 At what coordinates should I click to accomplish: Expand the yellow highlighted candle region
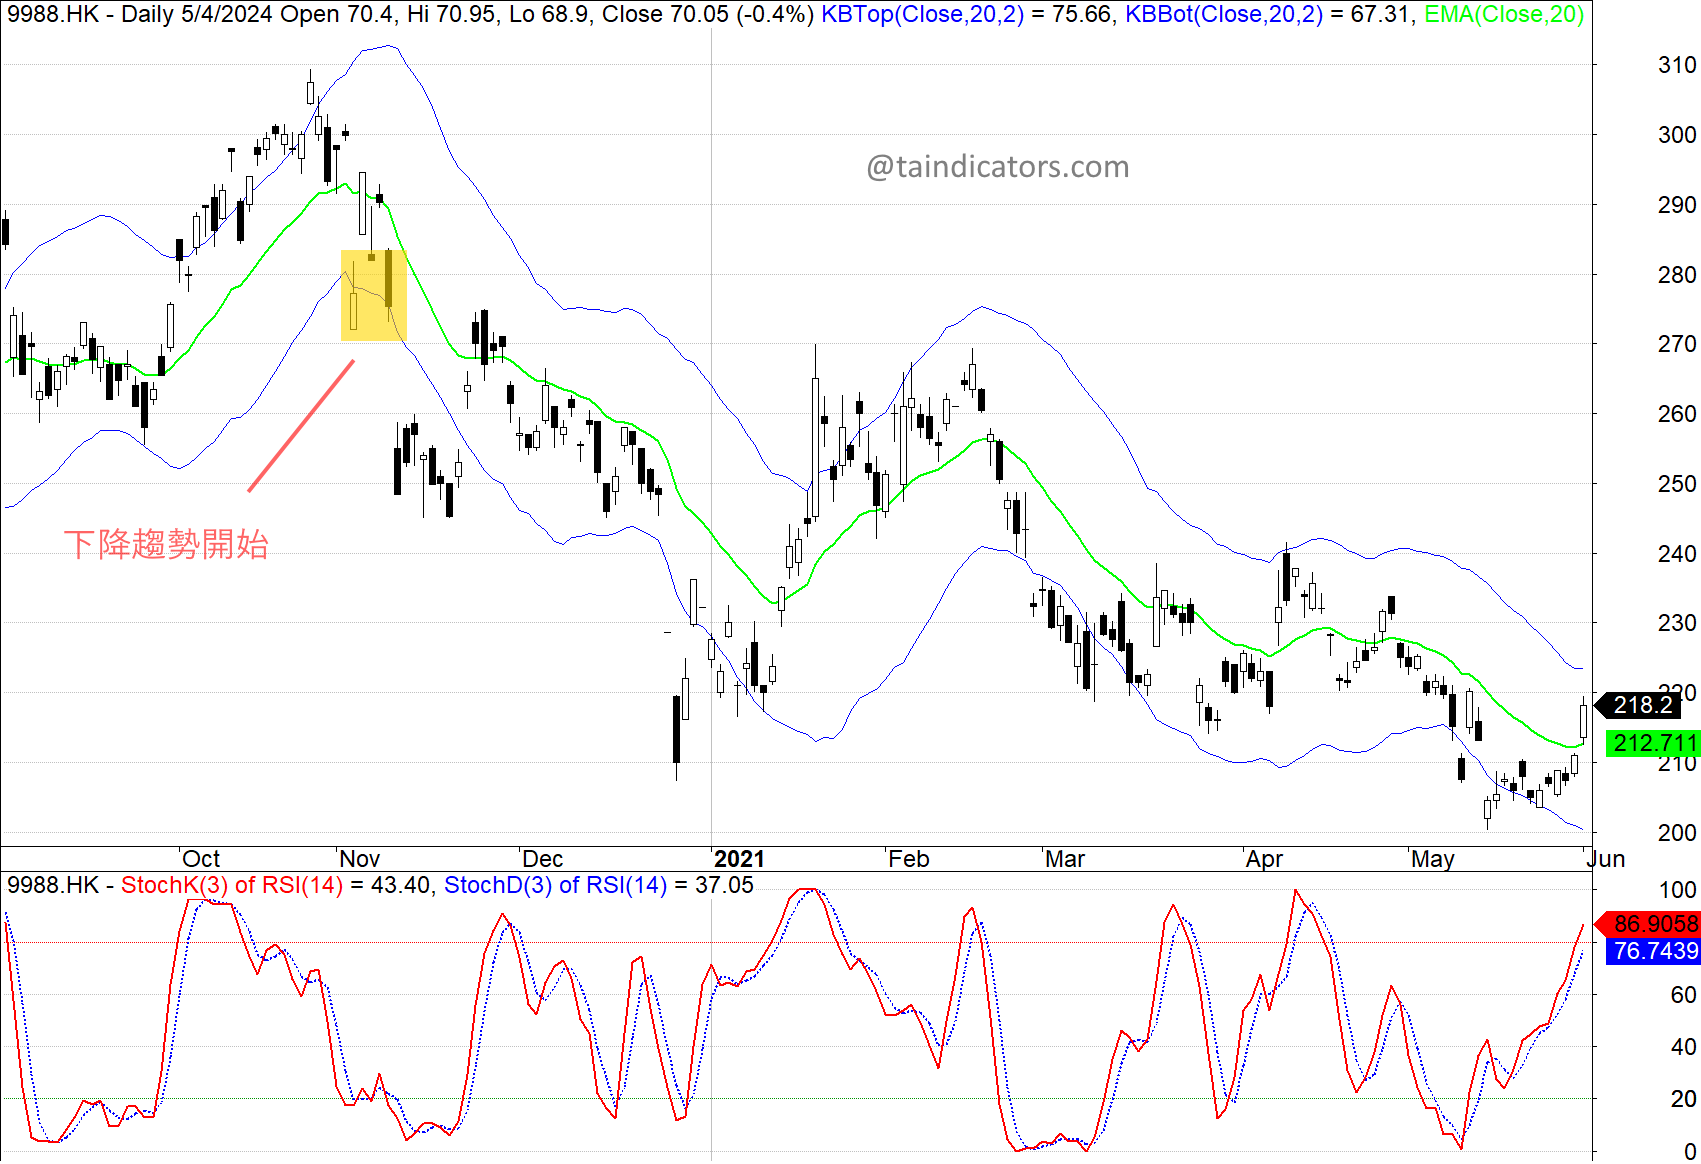click(373, 295)
